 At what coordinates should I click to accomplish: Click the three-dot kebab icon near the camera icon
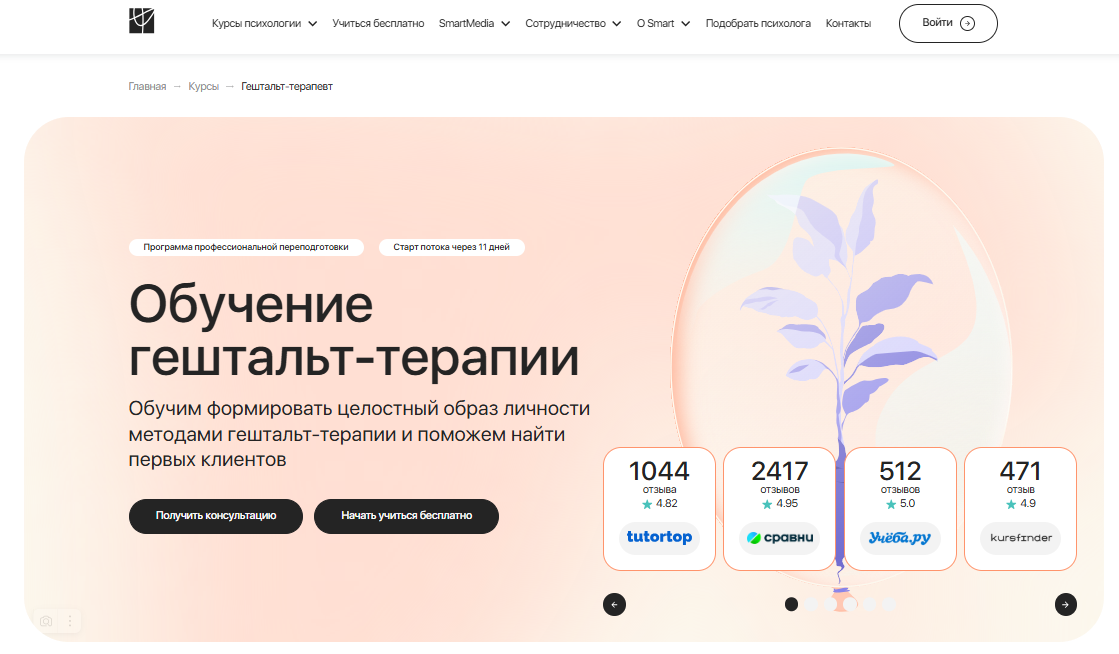pos(69,621)
